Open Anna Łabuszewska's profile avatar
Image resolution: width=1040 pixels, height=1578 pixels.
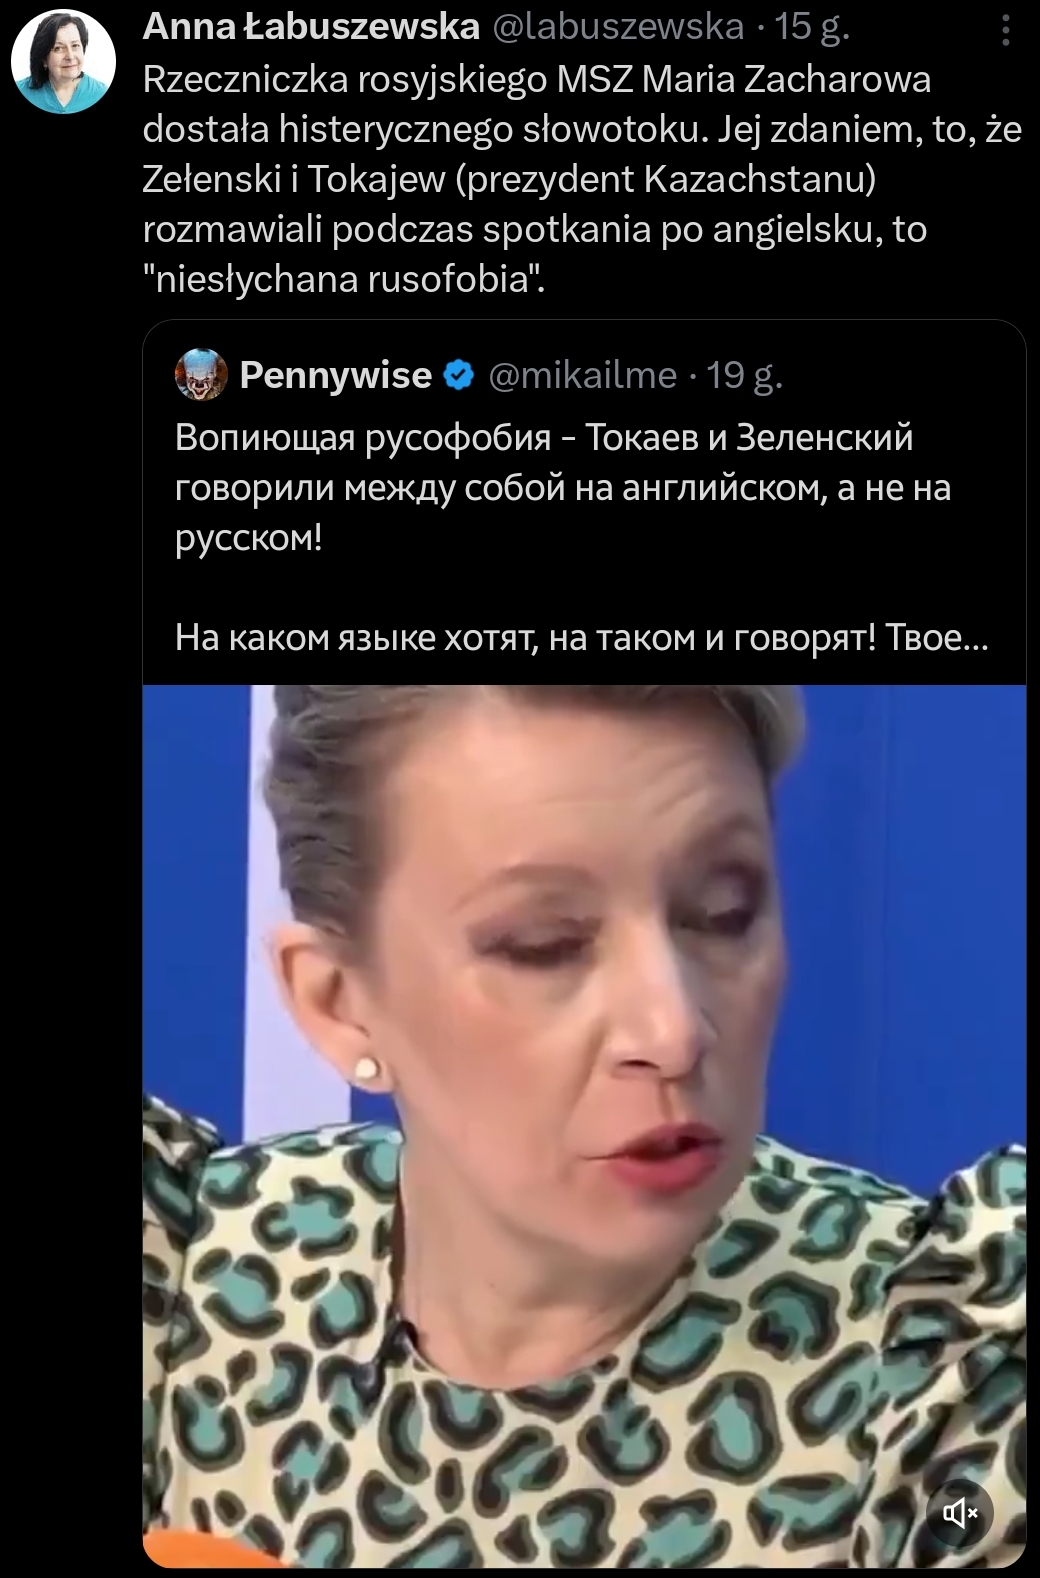[x=63, y=63]
